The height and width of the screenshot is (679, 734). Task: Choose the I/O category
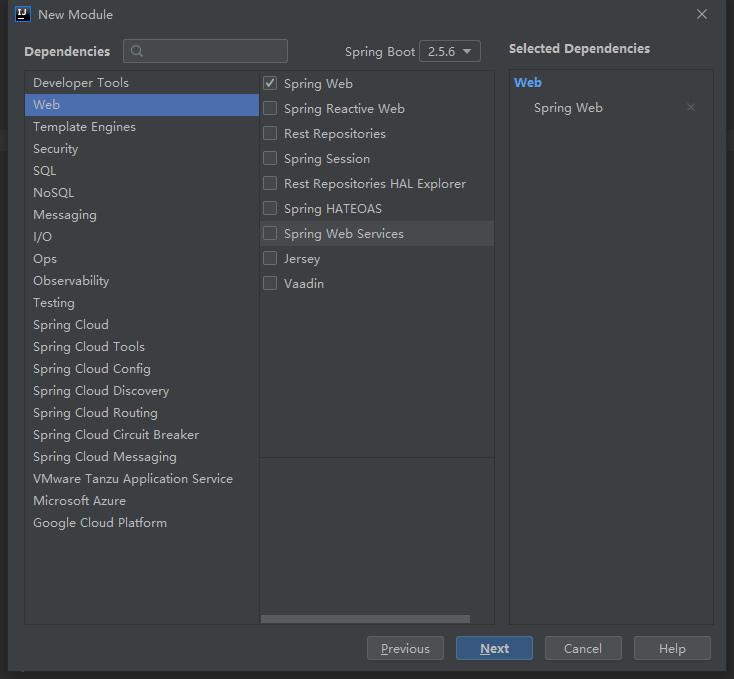click(x=141, y=237)
